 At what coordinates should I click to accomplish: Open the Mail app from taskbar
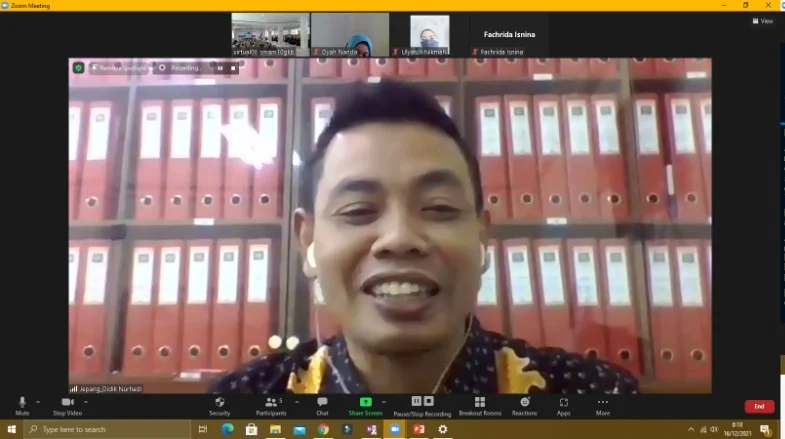click(x=299, y=429)
